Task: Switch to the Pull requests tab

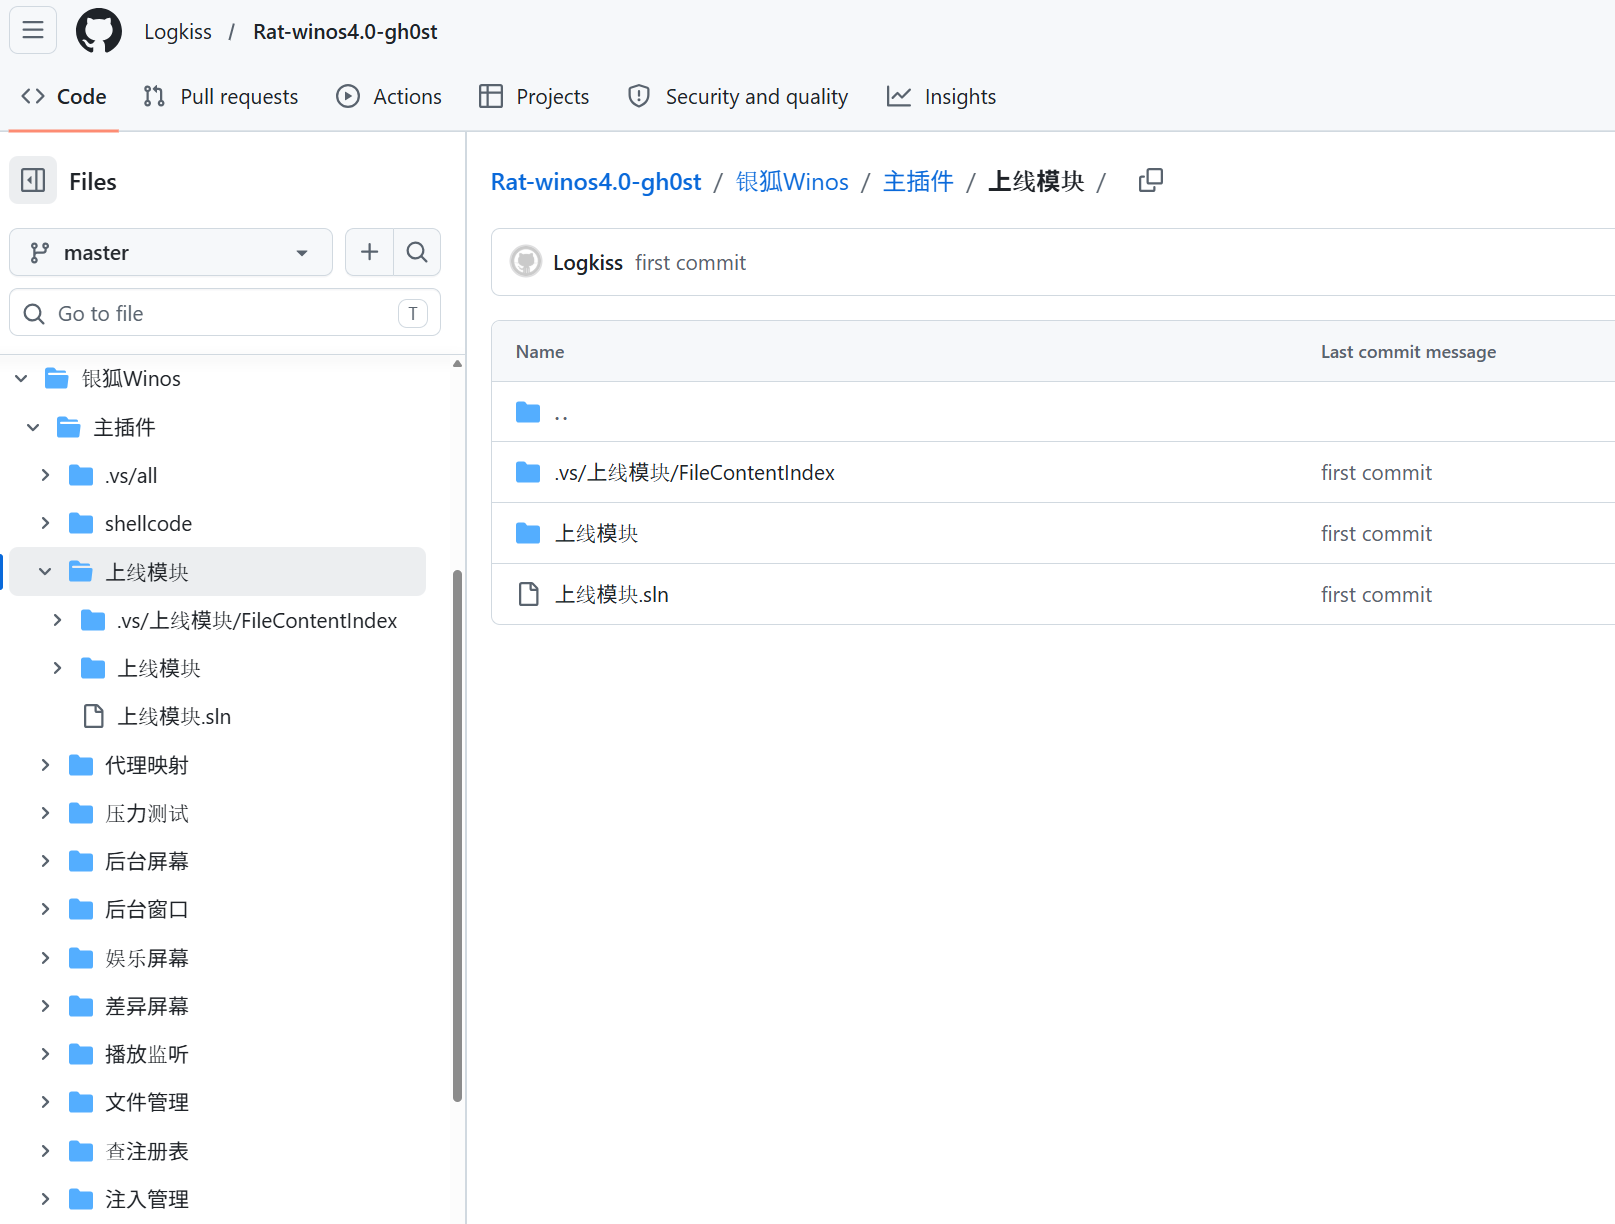Action: [221, 96]
